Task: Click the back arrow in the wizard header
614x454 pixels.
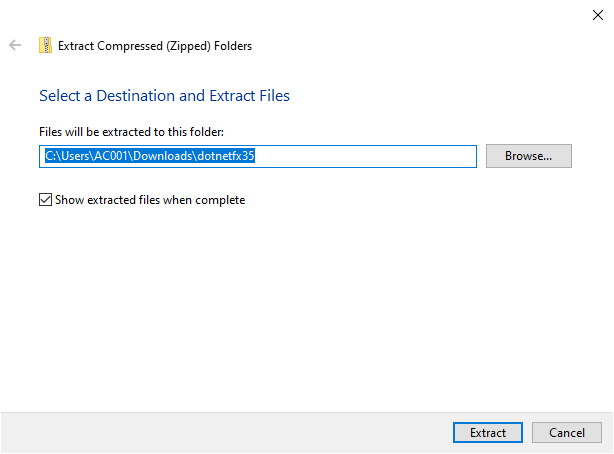Action: [x=15, y=45]
